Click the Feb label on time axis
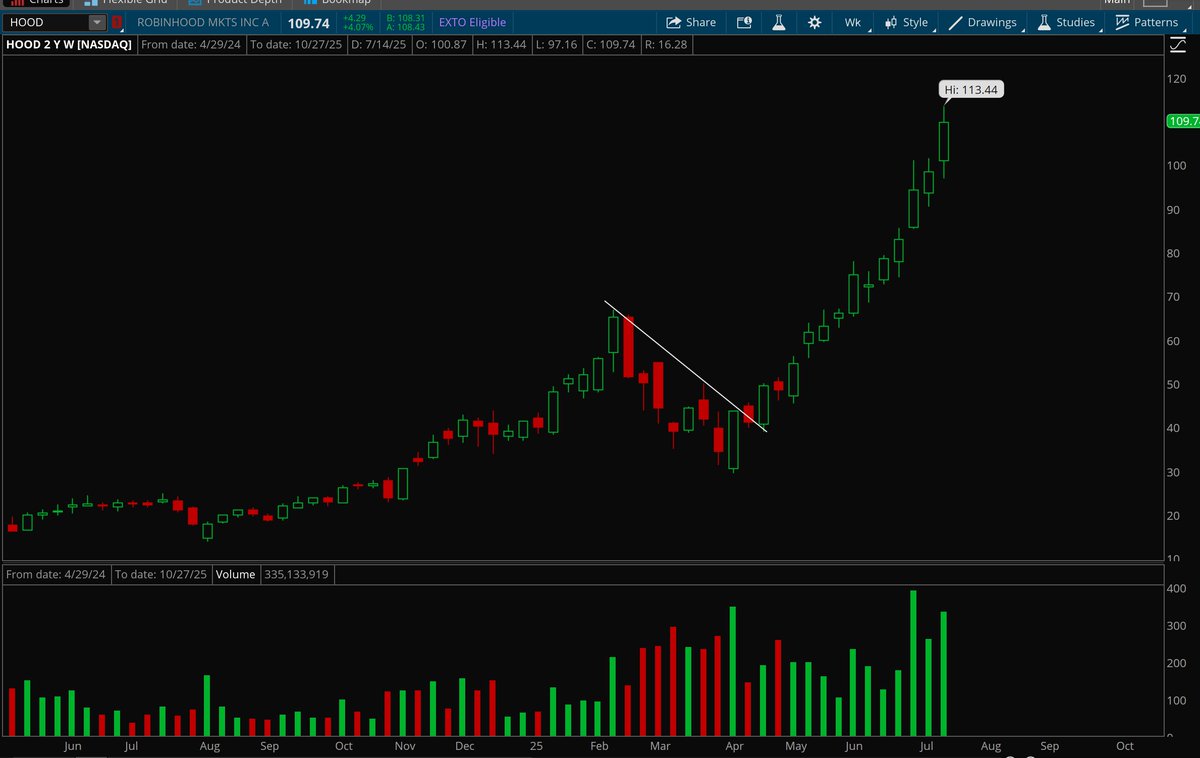Screen dimensions: 1200x758 pyautogui.click(x=599, y=746)
